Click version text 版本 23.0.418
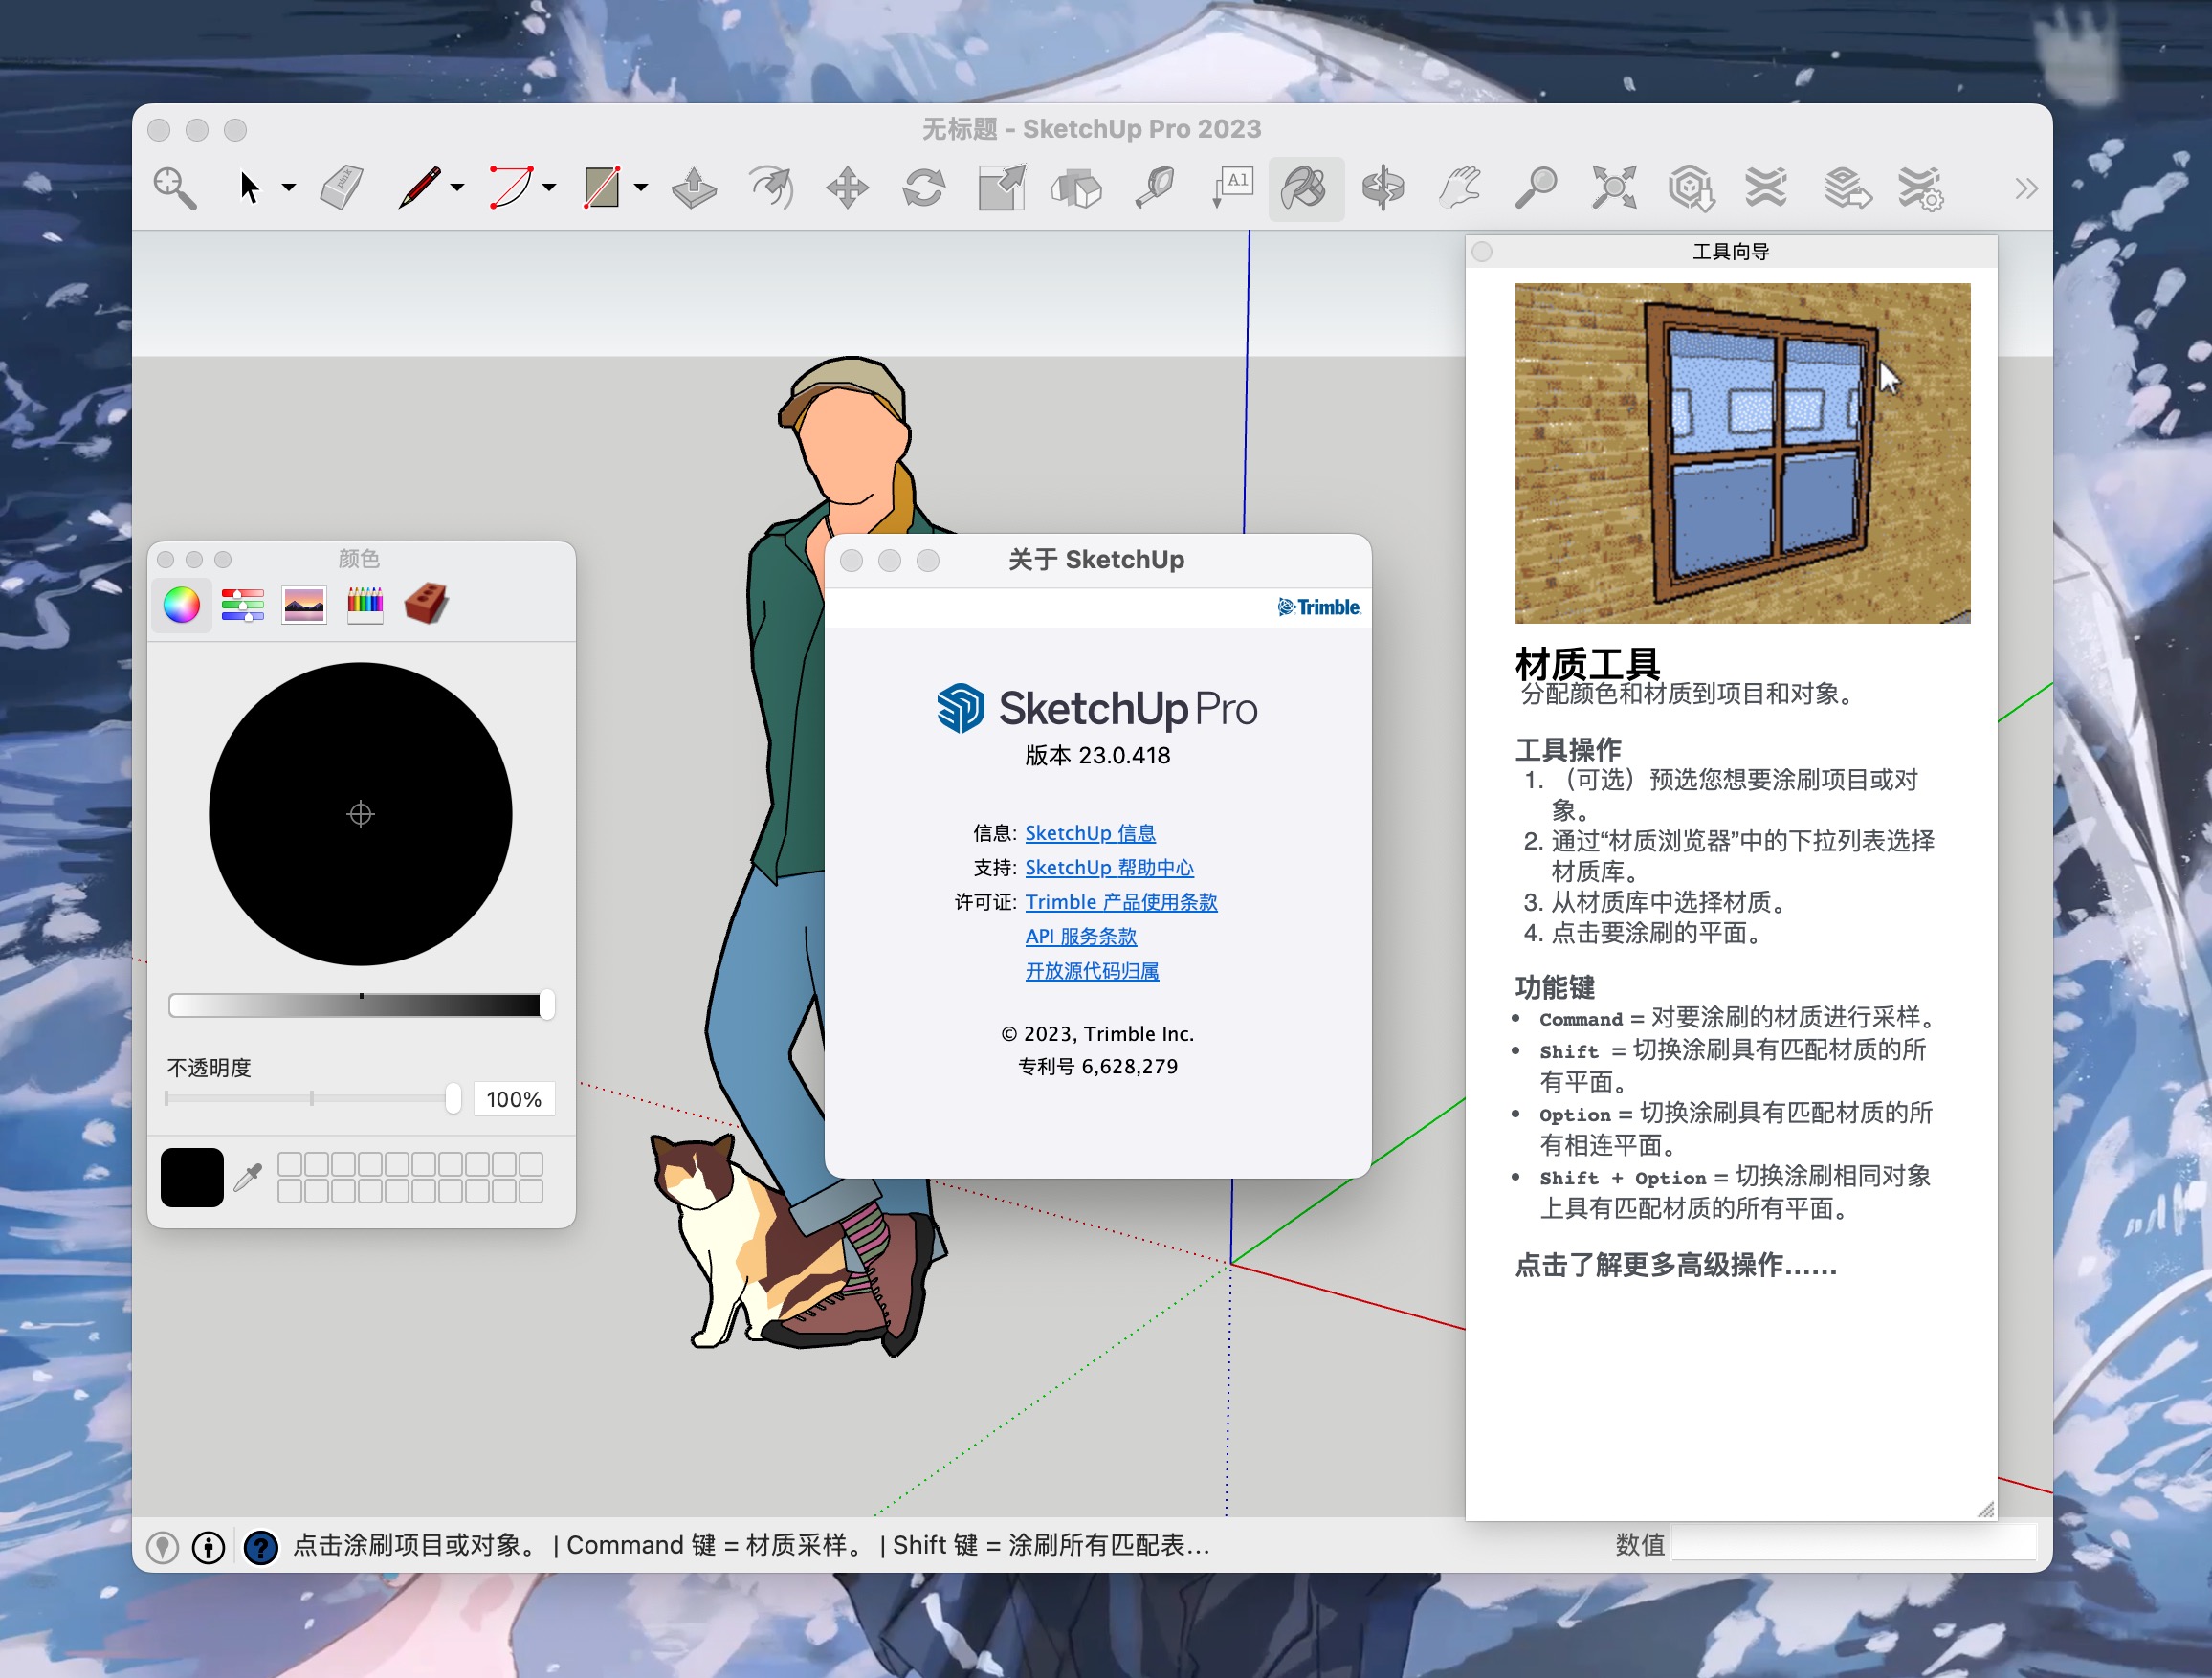This screenshot has width=2212, height=1678. (1097, 756)
